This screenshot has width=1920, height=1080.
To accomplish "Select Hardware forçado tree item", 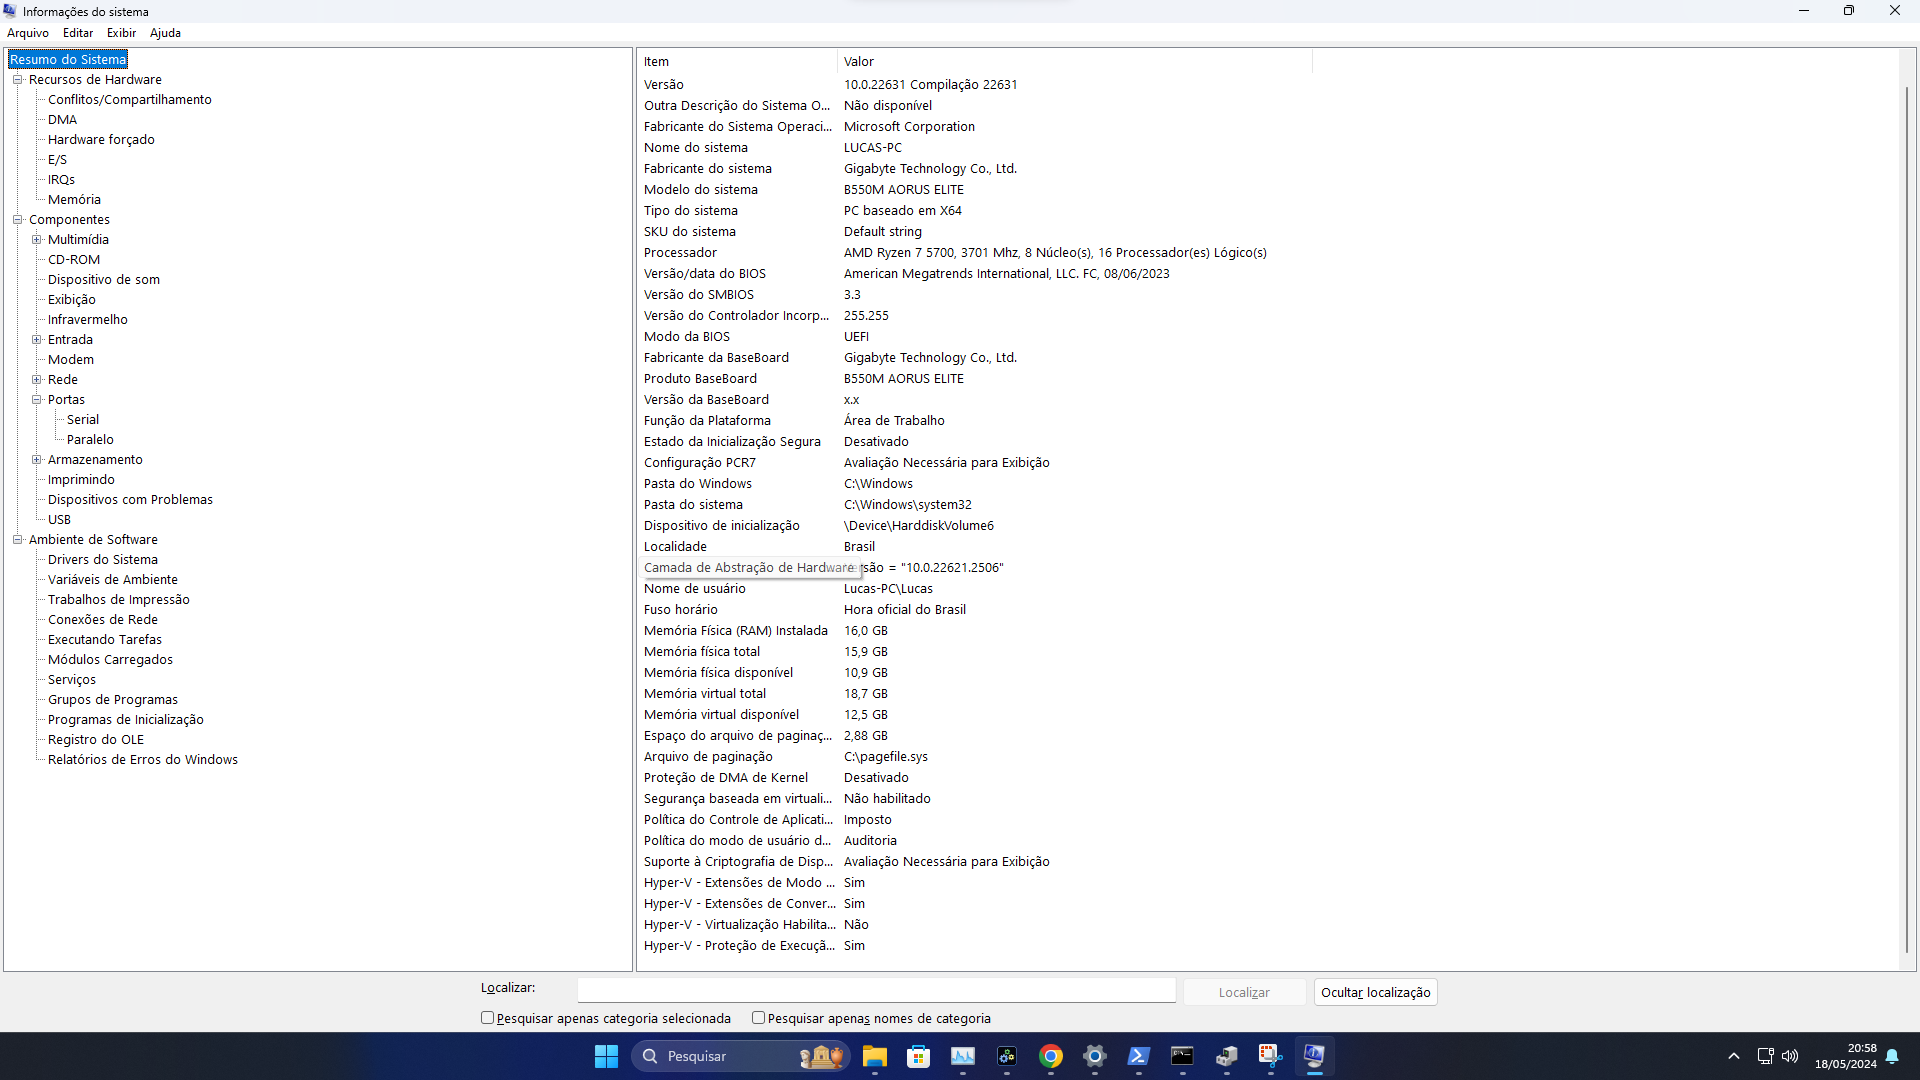I will [x=101, y=140].
